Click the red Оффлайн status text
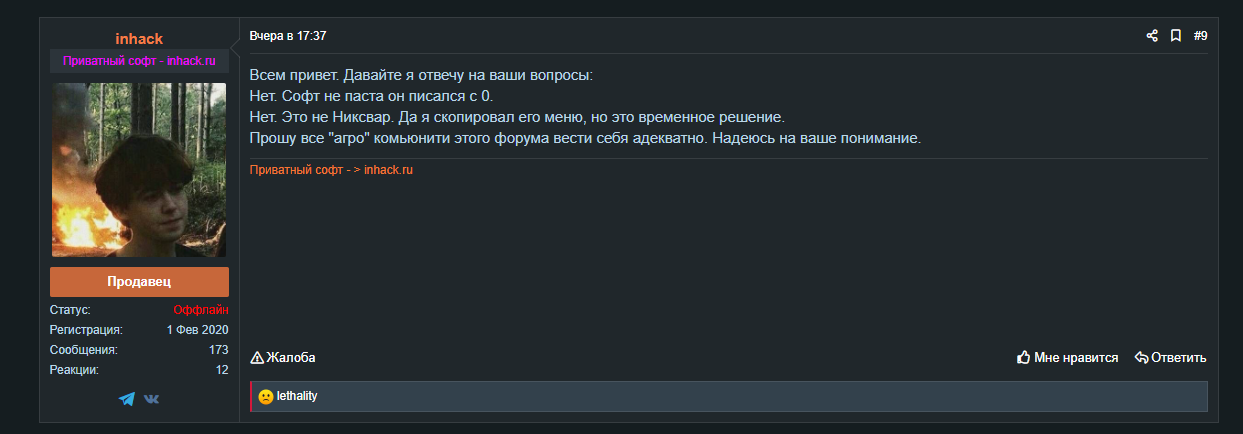 [x=201, y=310]
